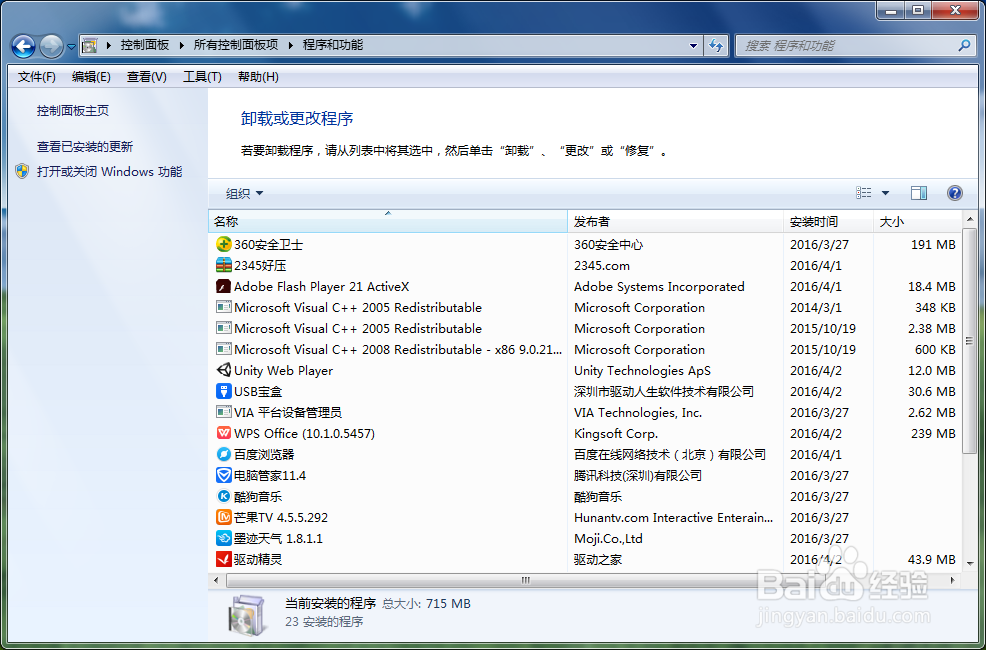986x650 pixels.
Task: Open the 组织 dropdown menu
Action: coord(244,194)
